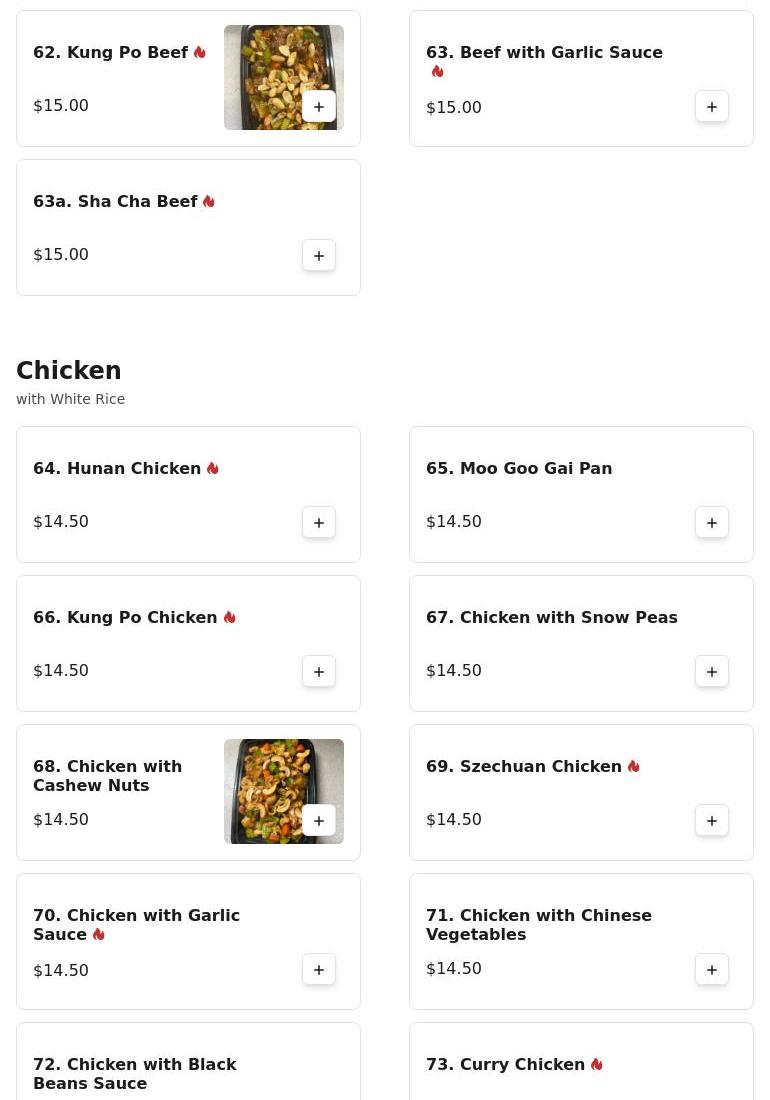
Task: Add Moo Goo Gai Pan item
Action: click(x=712, y=523)
